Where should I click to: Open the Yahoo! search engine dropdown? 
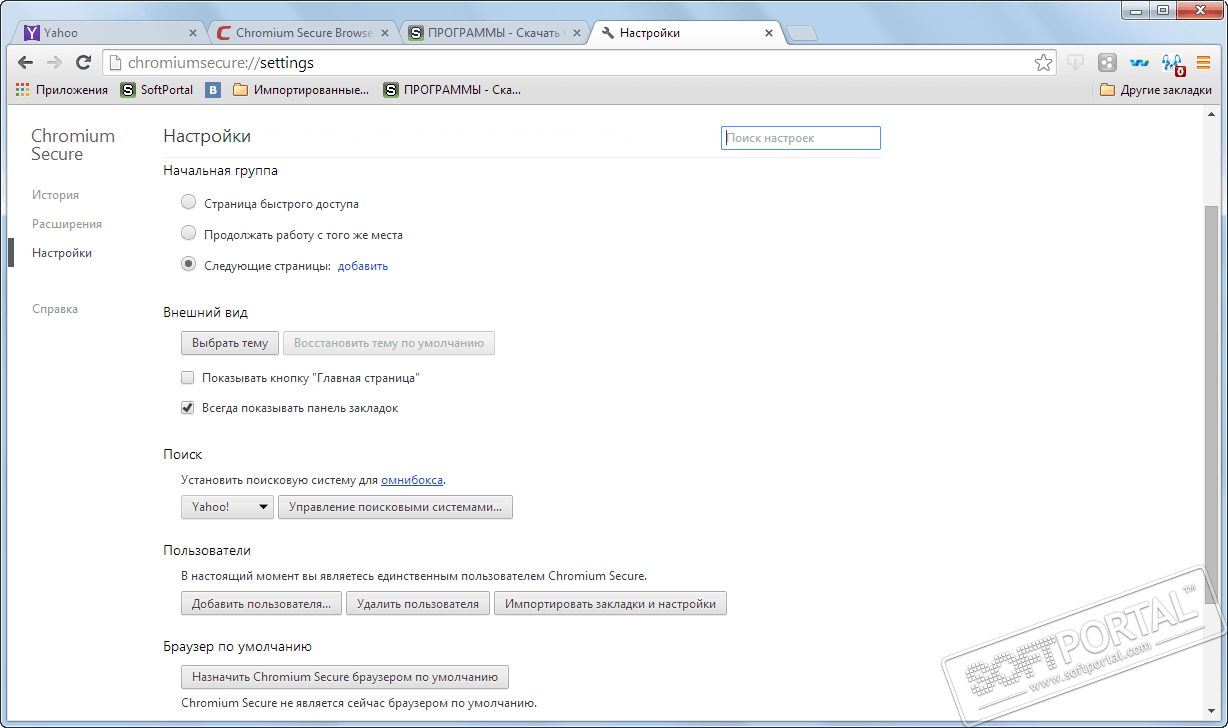[x=227, y=507]
